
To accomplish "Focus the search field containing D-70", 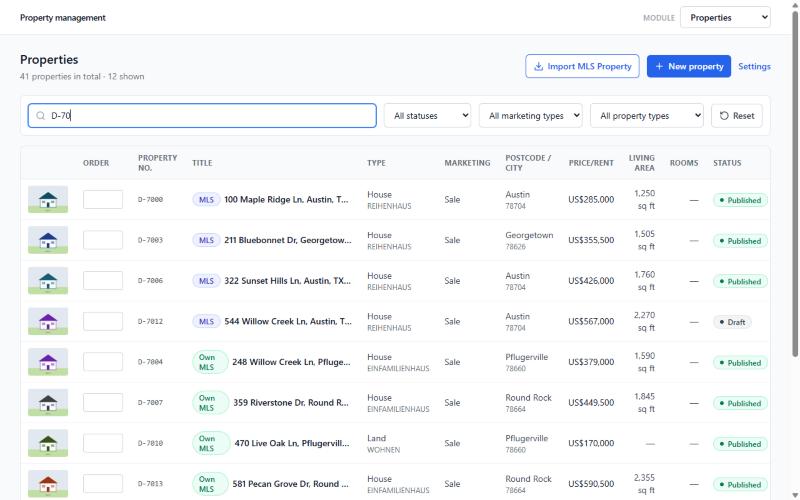I will click(202, 116).
